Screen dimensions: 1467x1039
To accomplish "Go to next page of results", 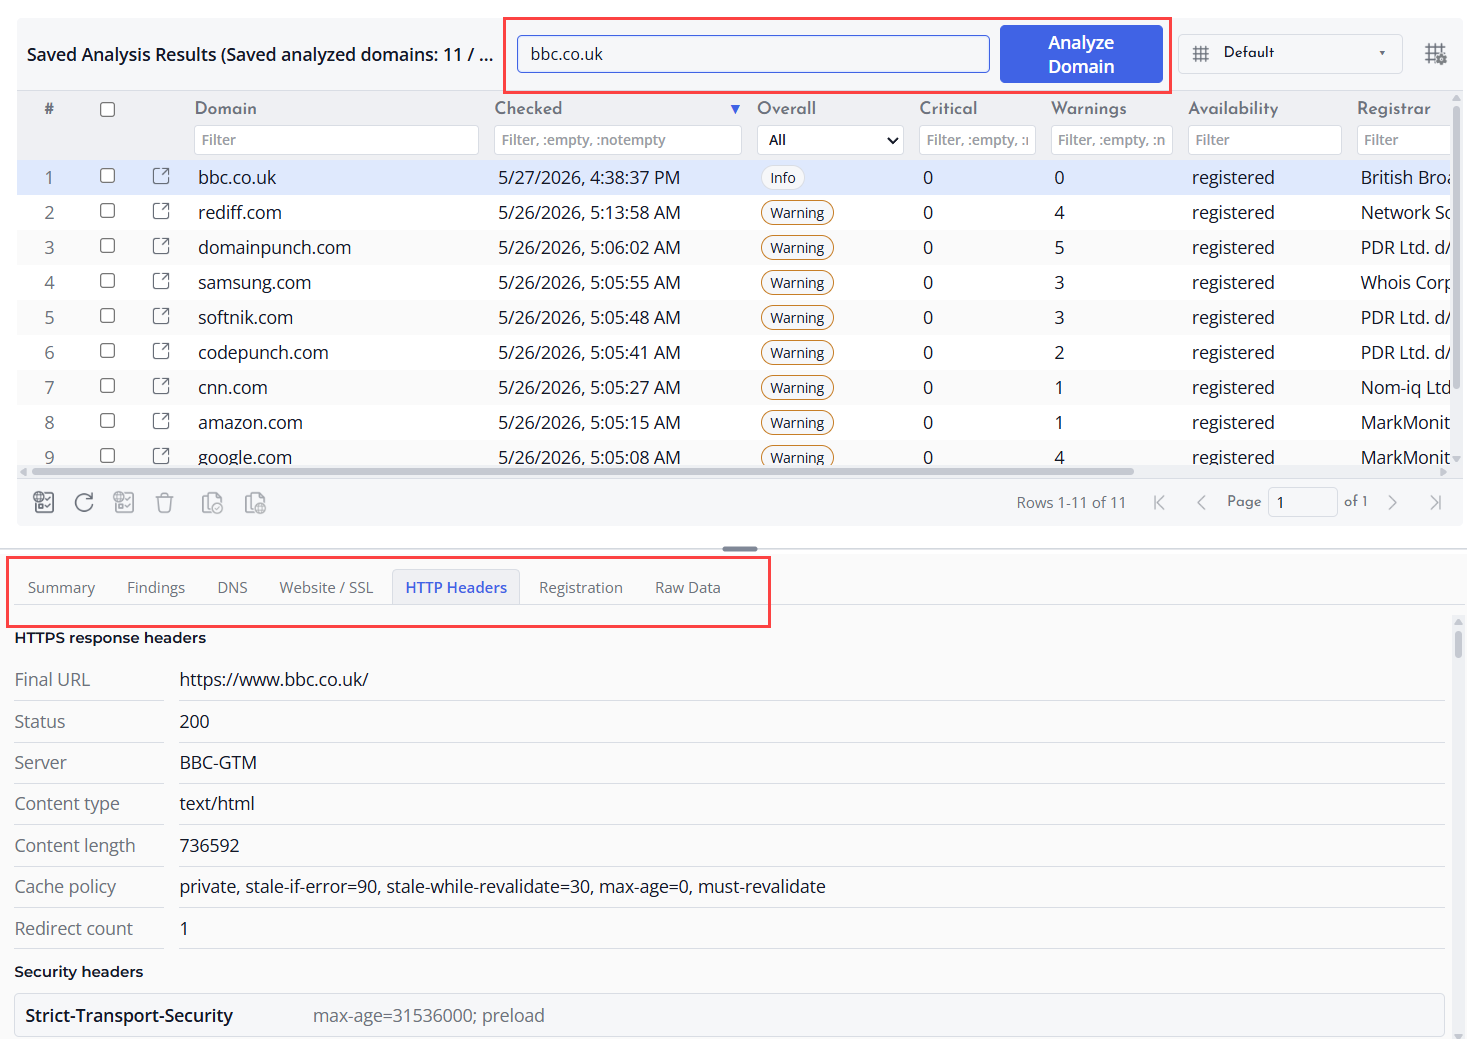I will (1392, 502).
